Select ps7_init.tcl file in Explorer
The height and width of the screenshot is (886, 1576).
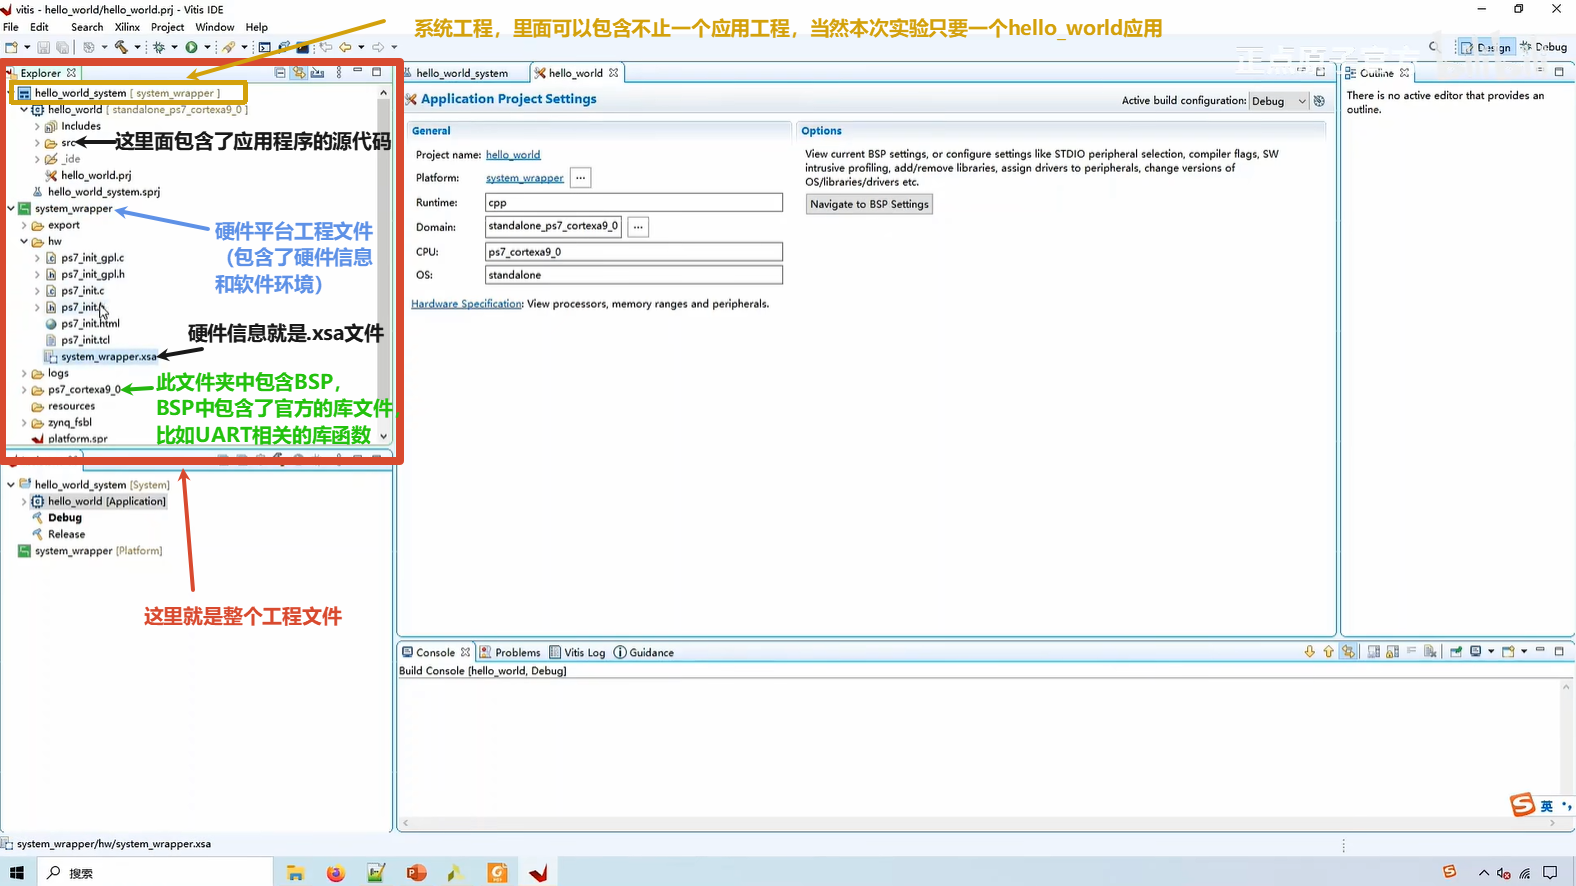click(x=85, y=340)
